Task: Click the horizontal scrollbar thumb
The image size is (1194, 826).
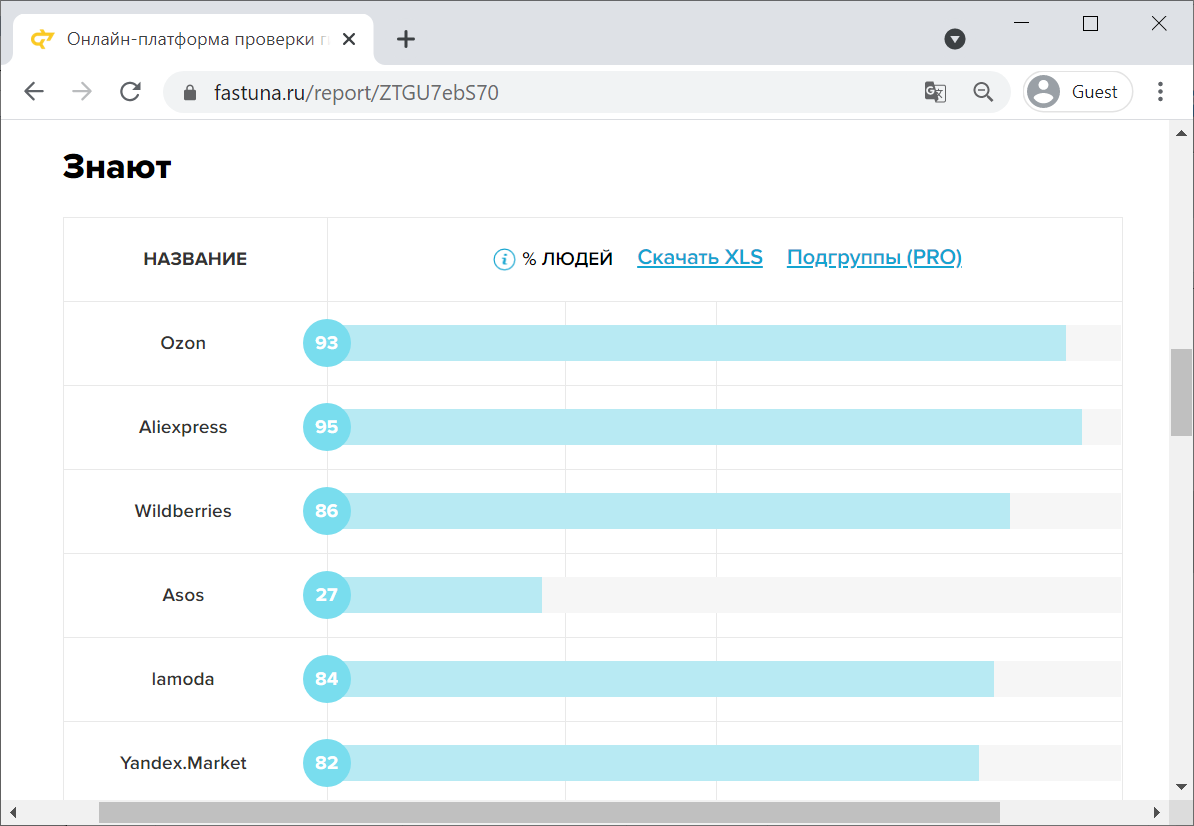Action: pos(549,812)
